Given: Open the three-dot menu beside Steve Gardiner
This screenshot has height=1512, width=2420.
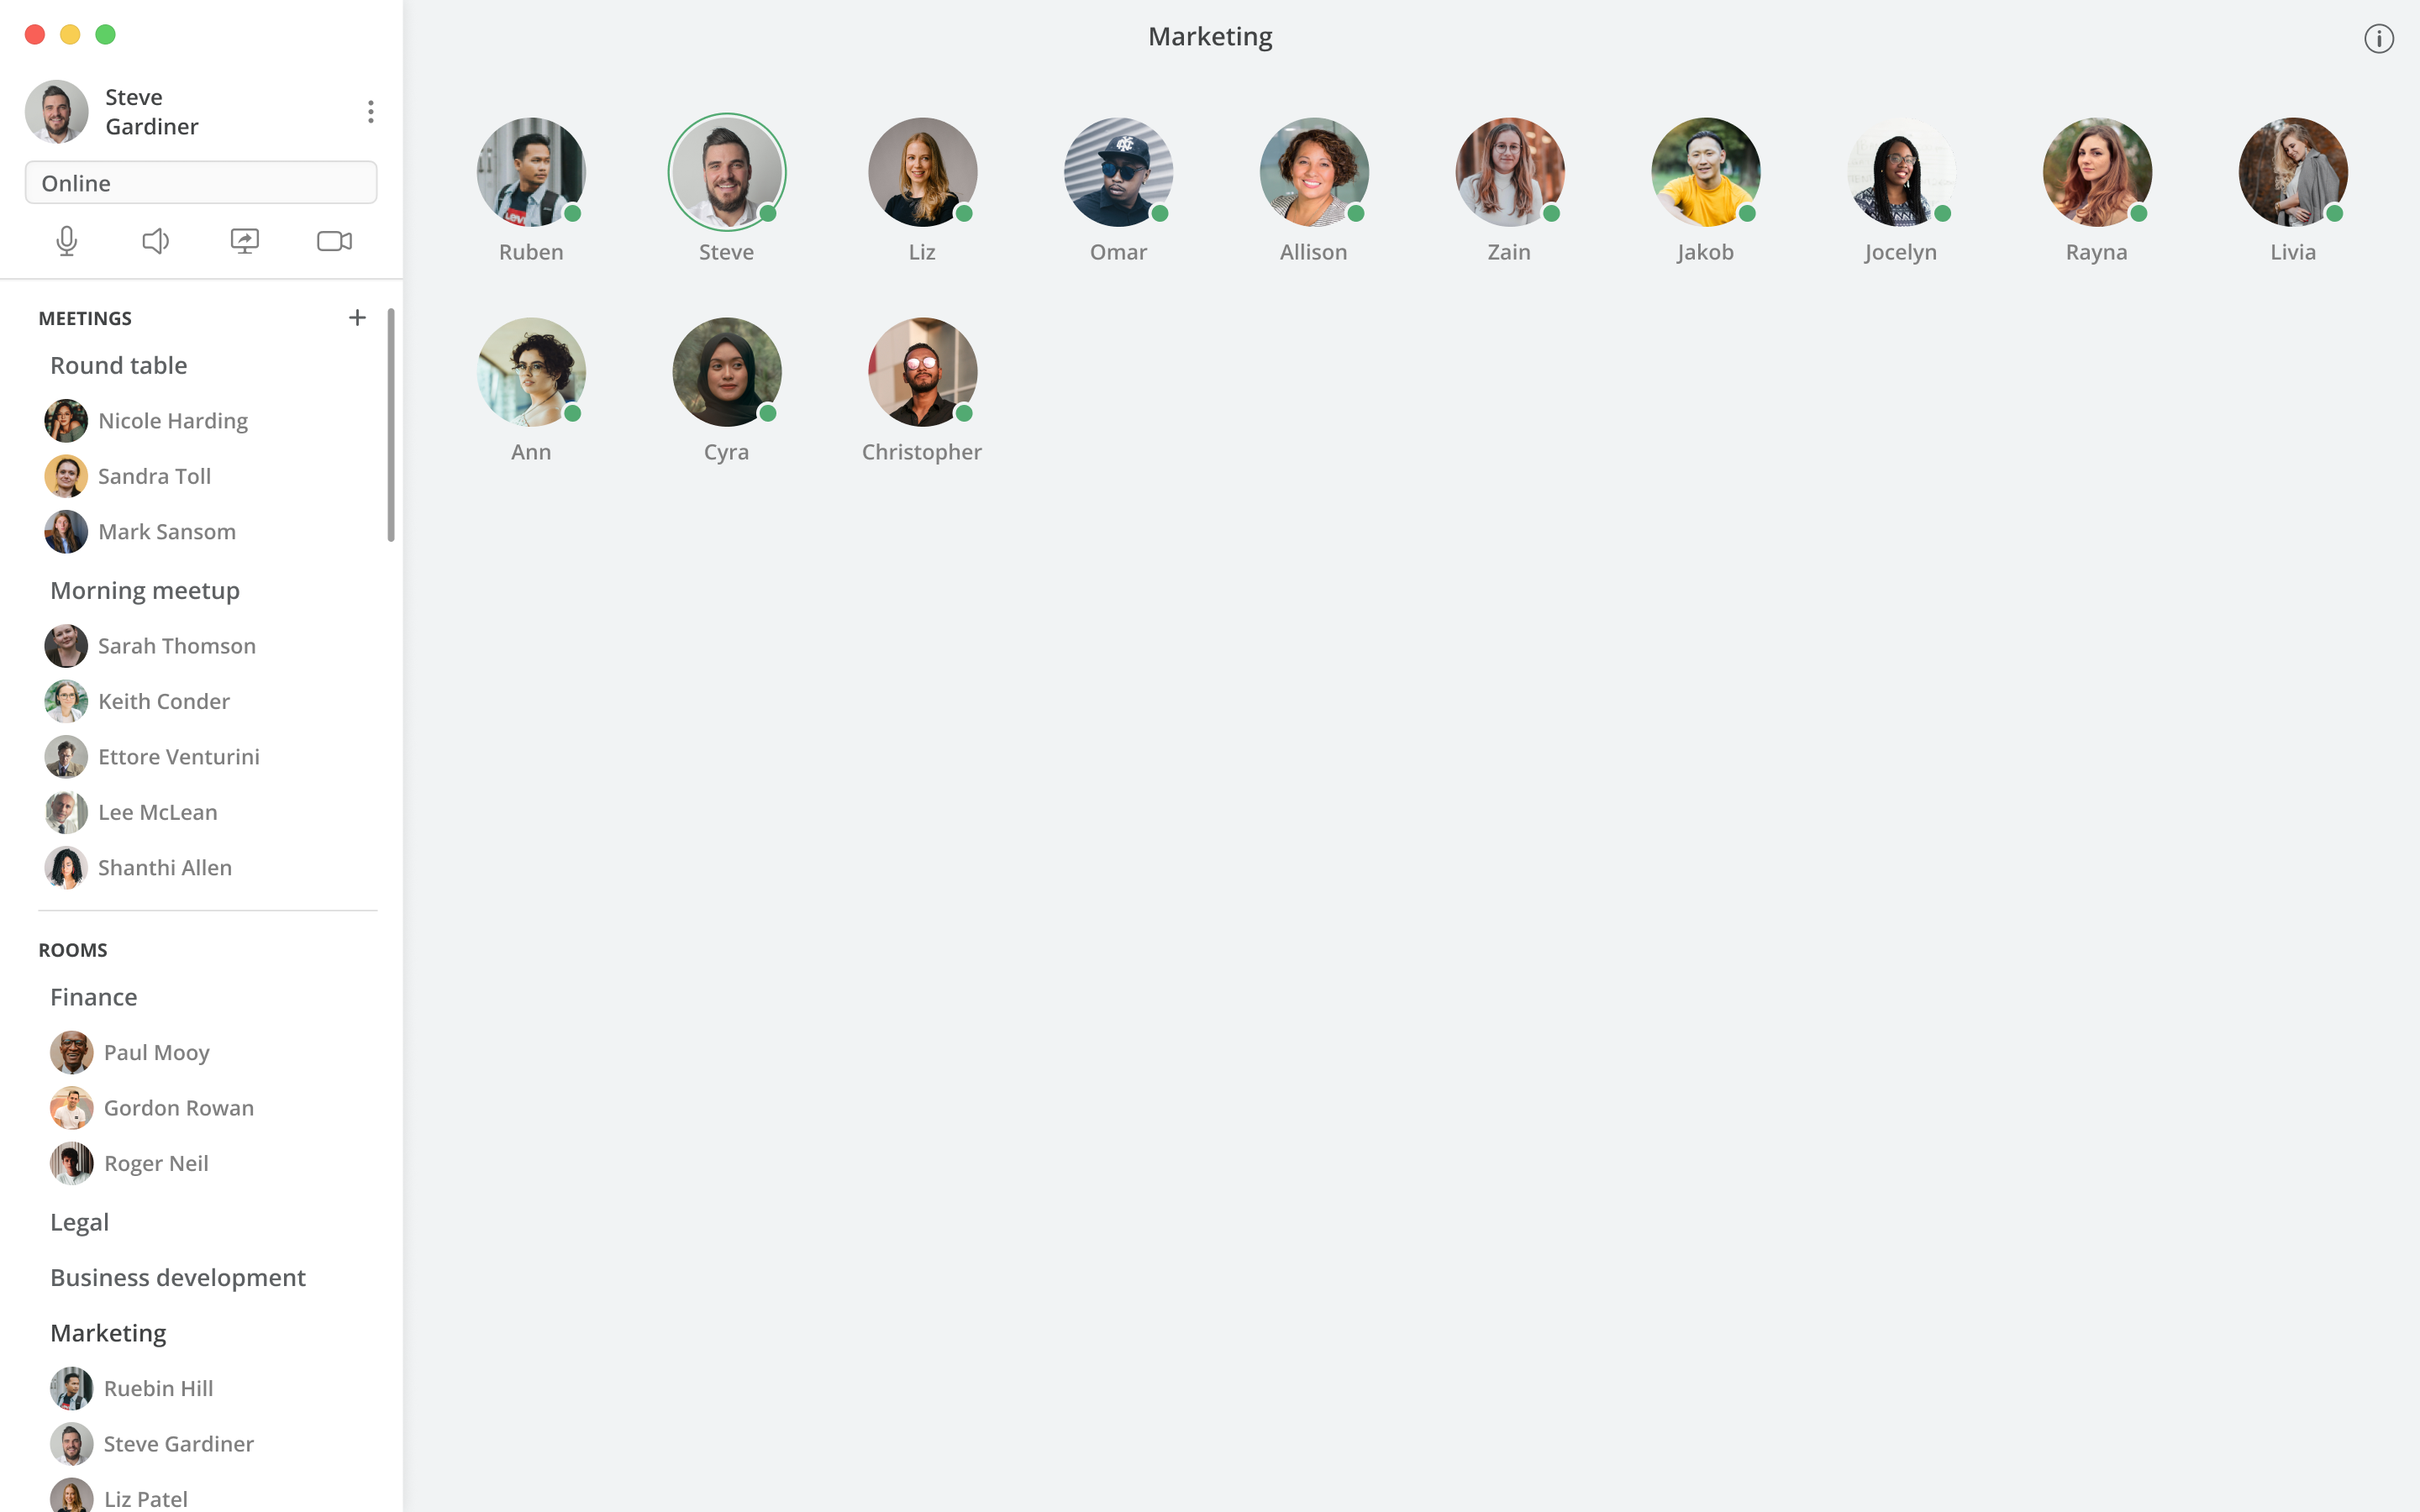Looking at the screenshot, I should (x=371, y=111).
